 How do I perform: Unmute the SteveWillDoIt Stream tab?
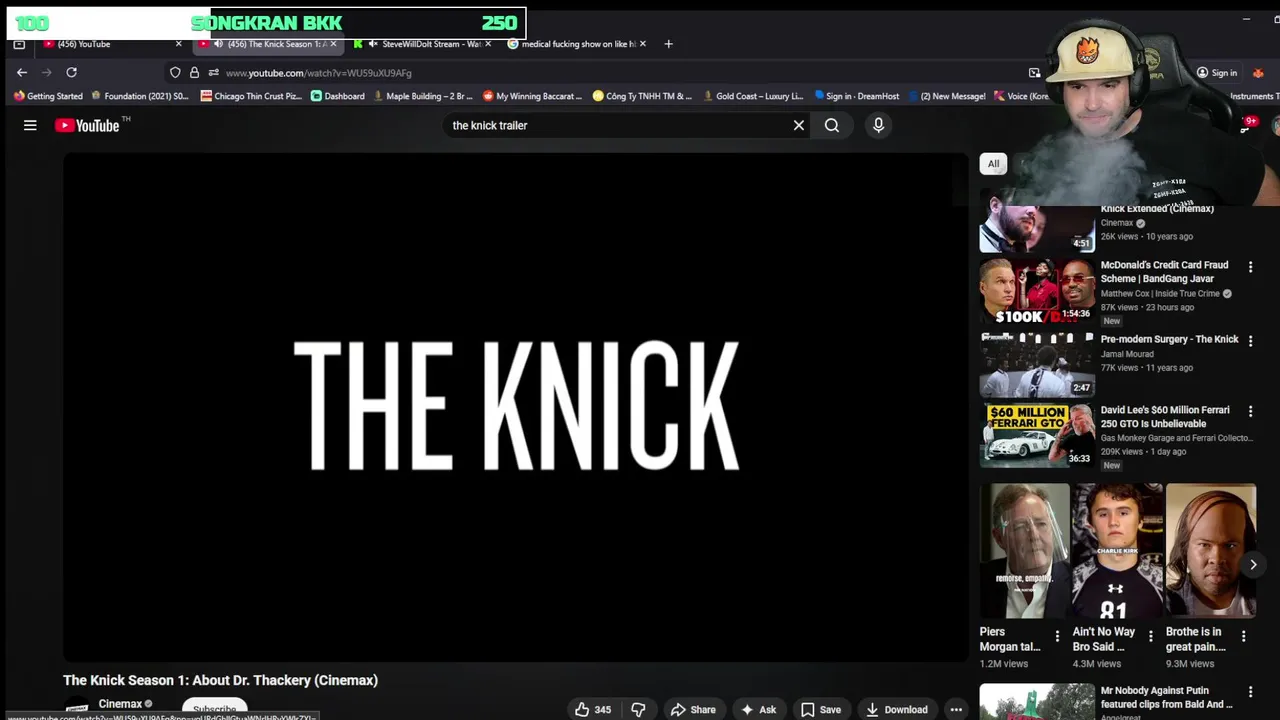click(x=373, y=44)
